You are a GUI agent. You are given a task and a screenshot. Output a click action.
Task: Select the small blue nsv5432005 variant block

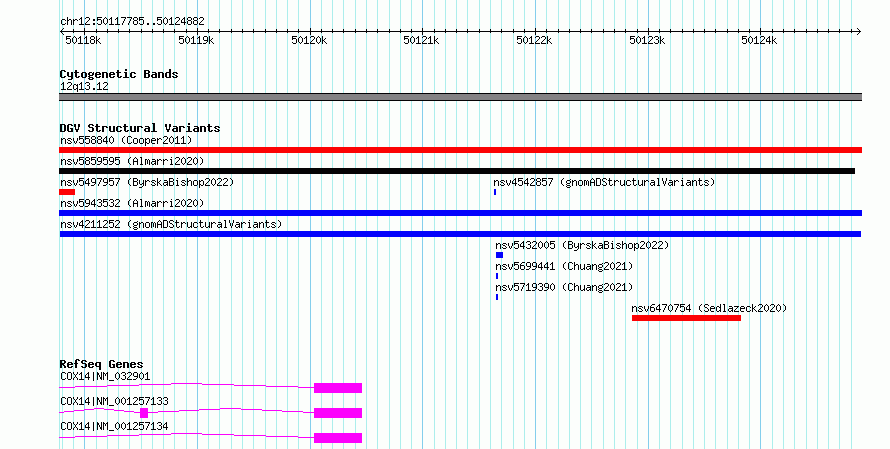(x=499, y=255)
